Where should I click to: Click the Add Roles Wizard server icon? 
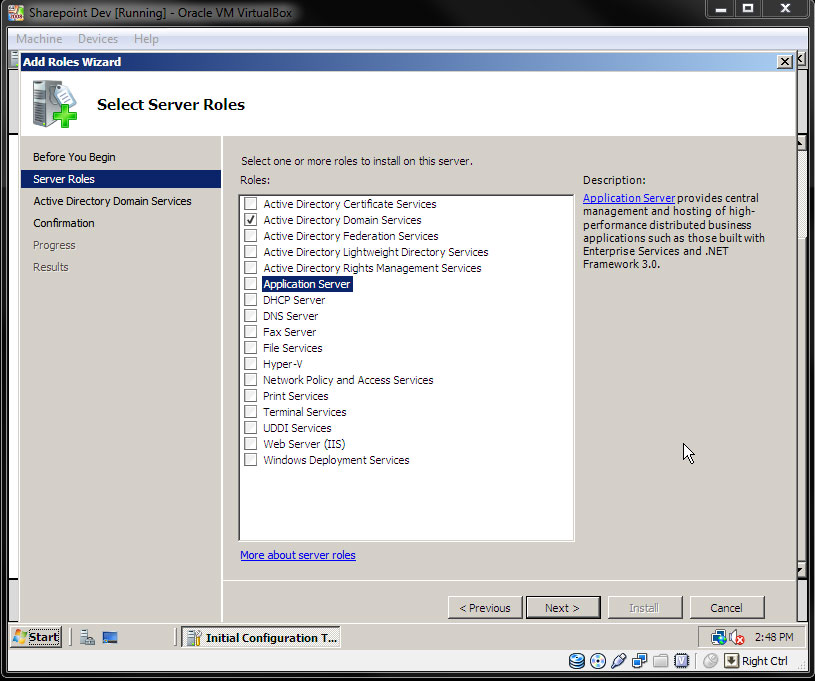pyautogui.click(x=55, y=103)
